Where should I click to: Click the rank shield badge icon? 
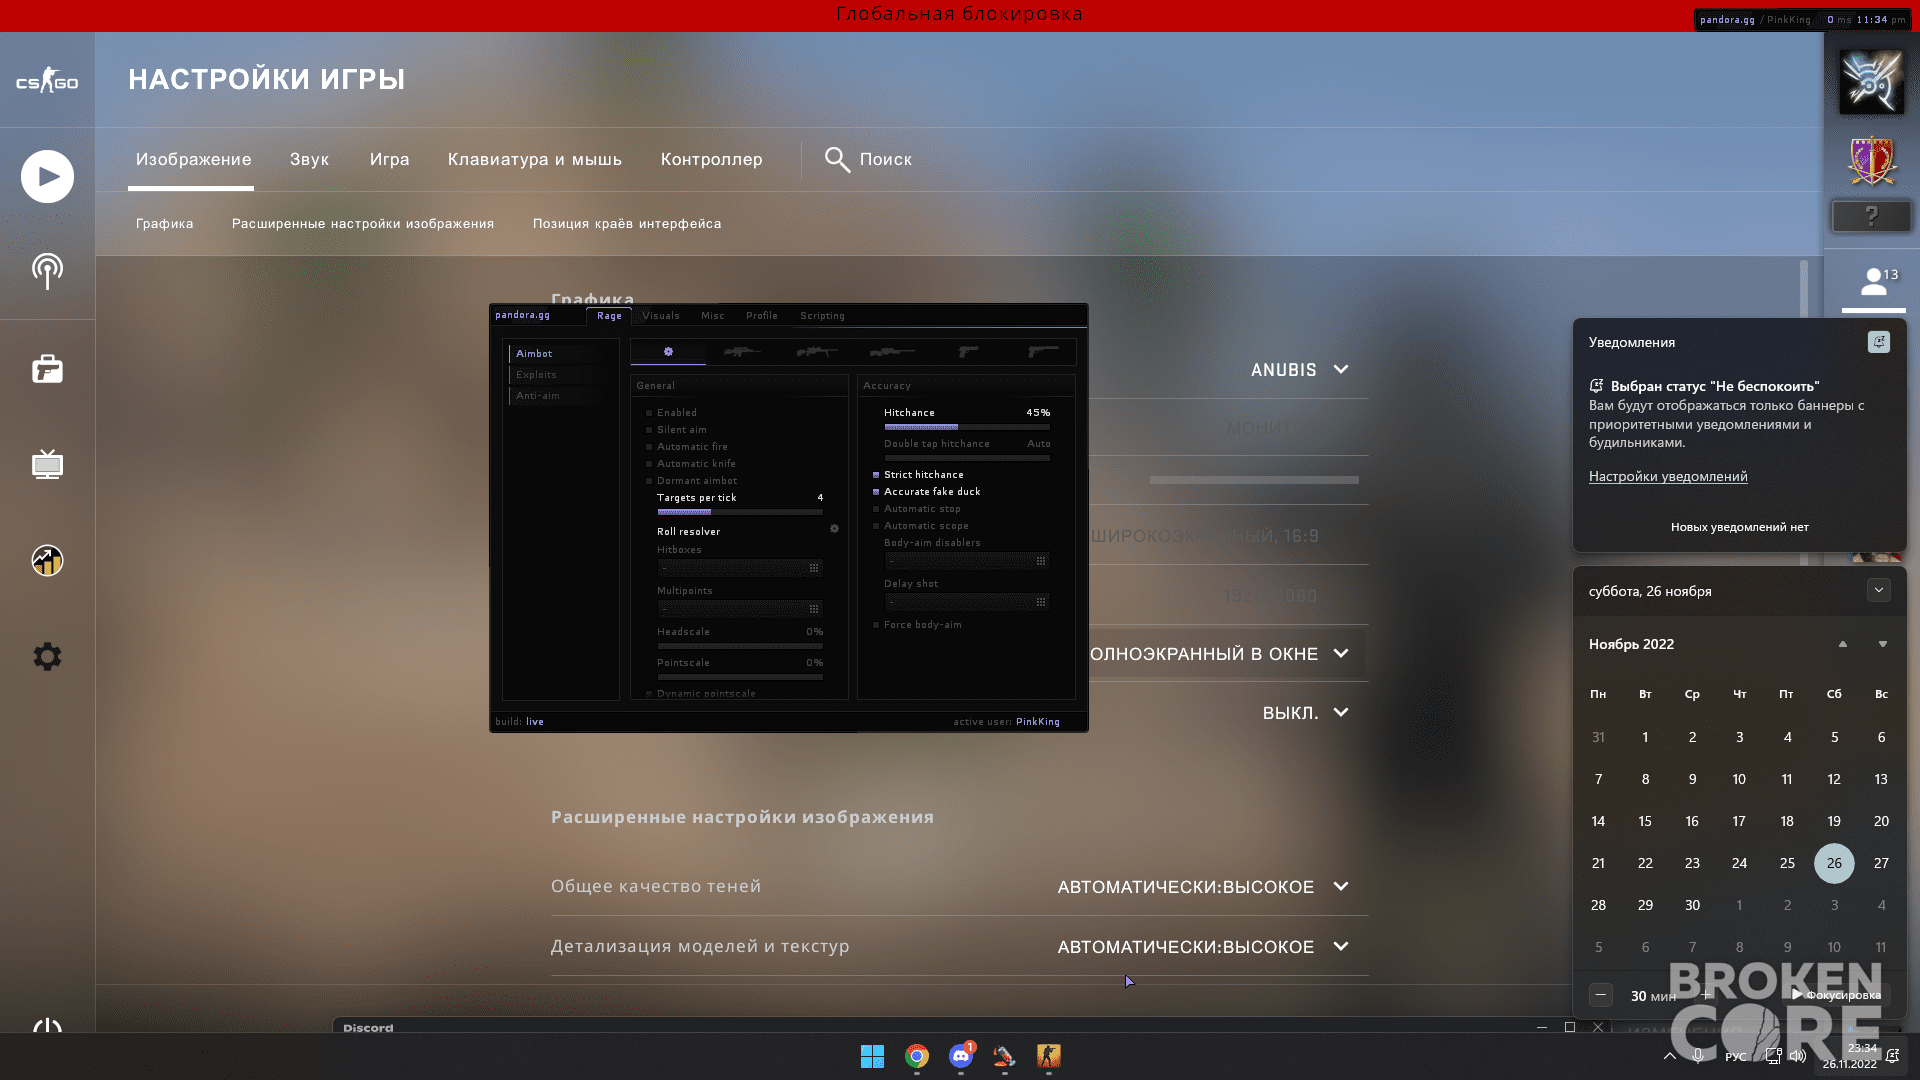[1872, 160]
